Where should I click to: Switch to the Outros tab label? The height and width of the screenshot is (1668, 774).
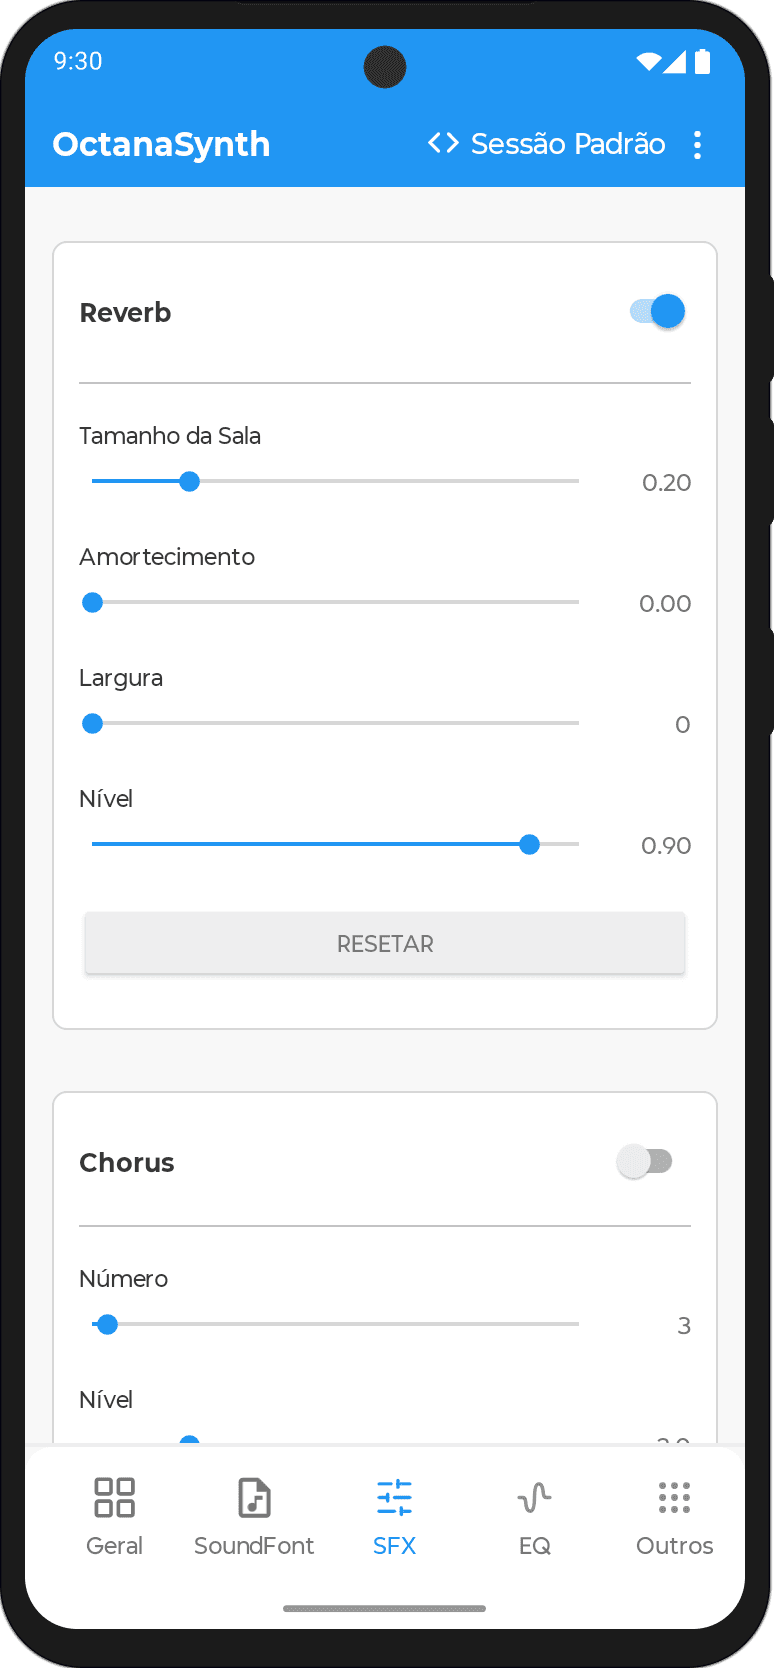[674, 1546]
